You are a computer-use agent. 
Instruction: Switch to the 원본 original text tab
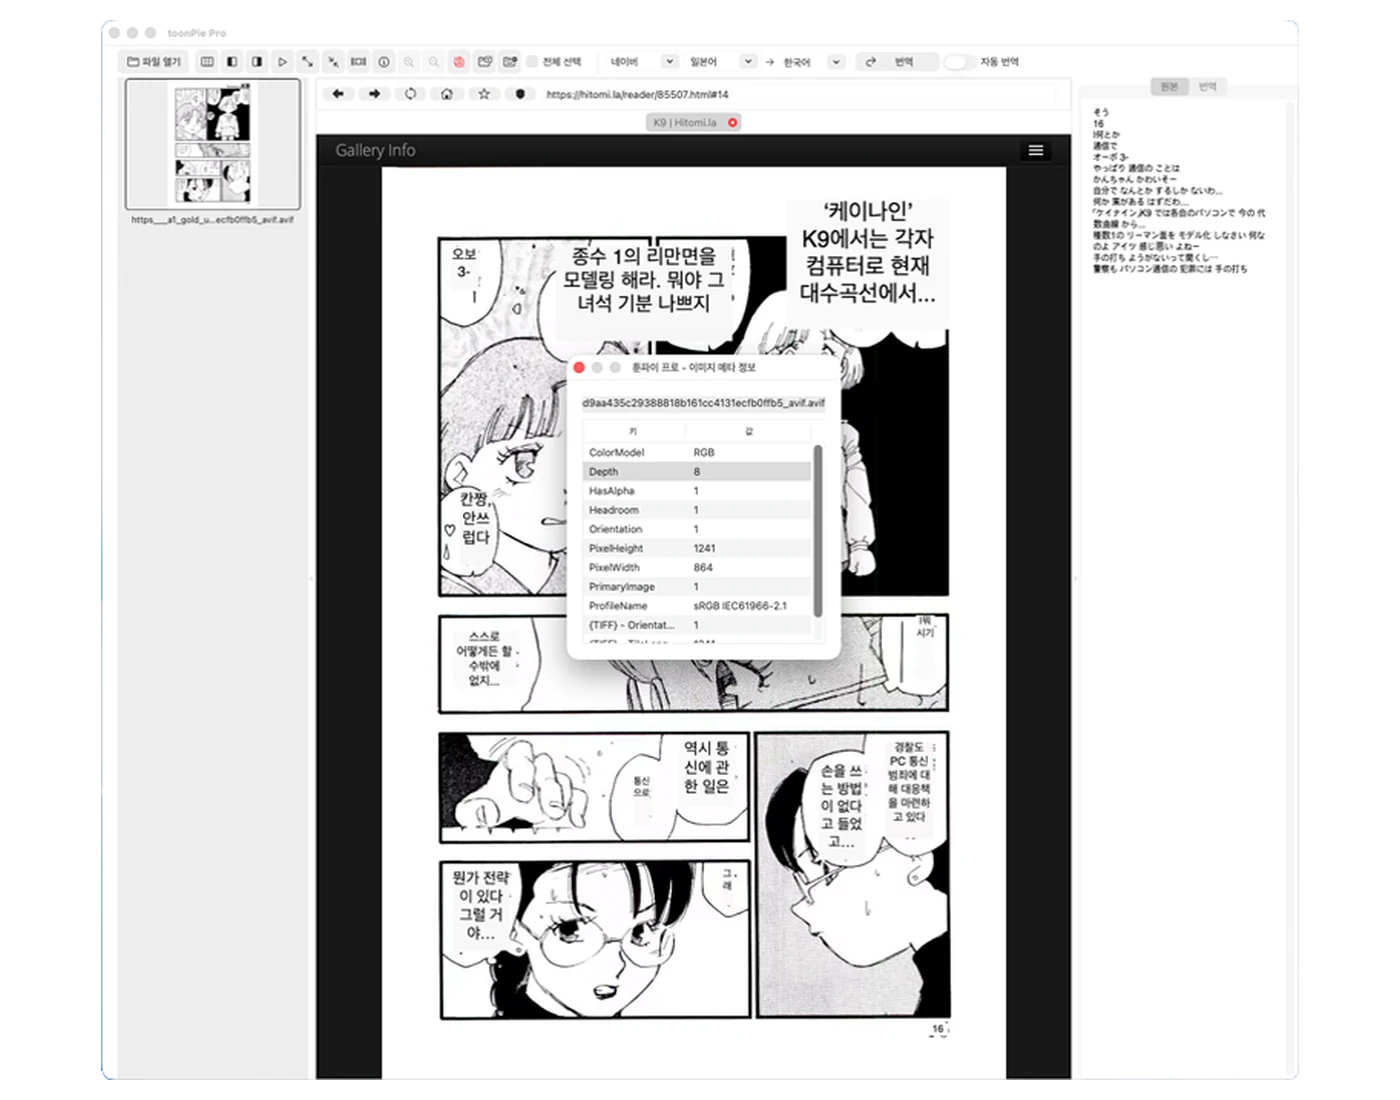point(1169,87)
